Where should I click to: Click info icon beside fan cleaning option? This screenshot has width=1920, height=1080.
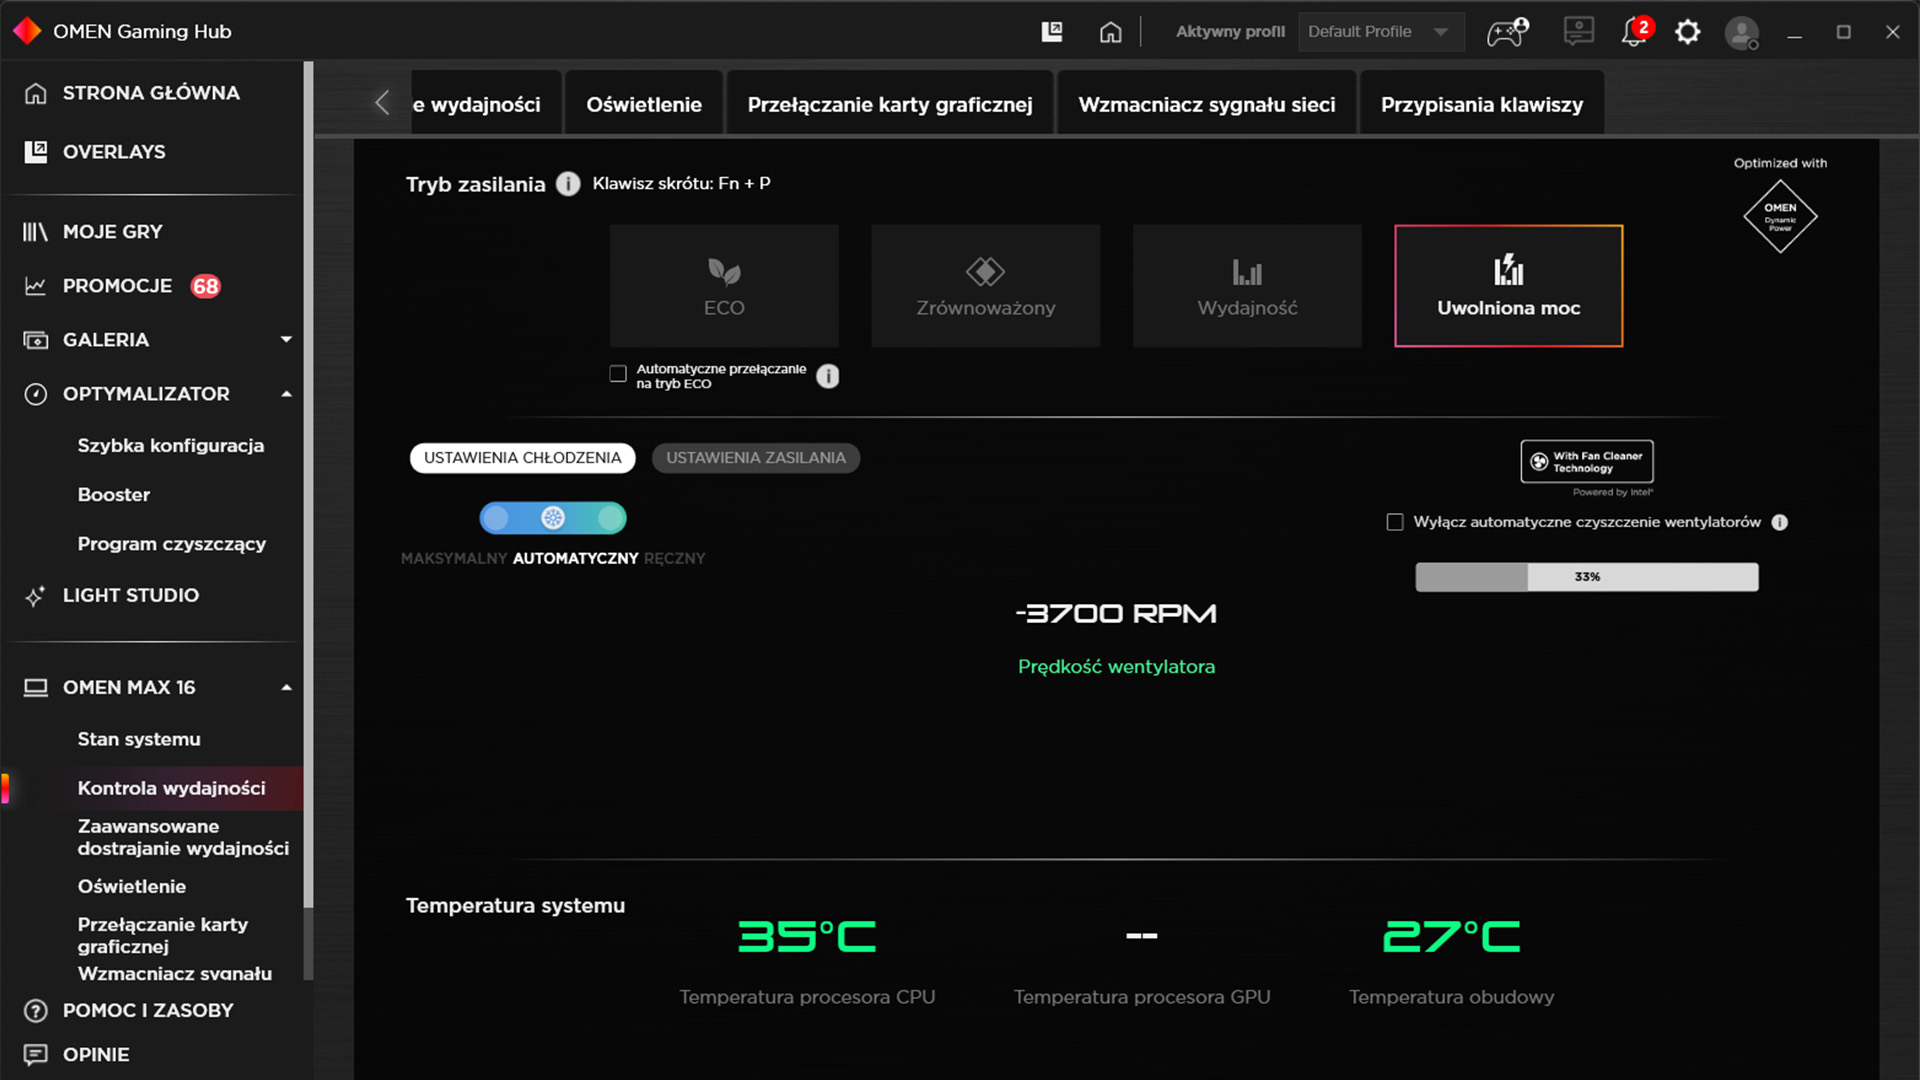click(1780, 522)
